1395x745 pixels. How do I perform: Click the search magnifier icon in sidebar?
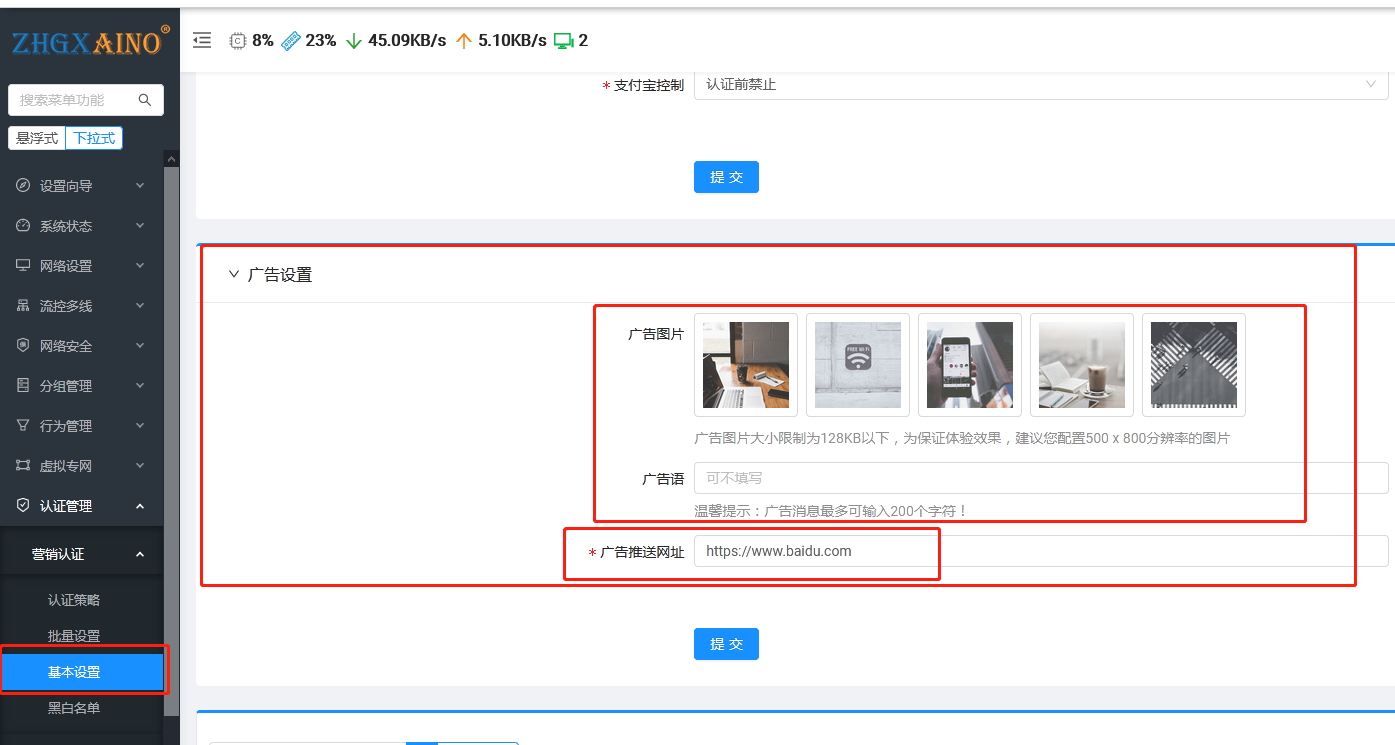[x=145, y=100]
